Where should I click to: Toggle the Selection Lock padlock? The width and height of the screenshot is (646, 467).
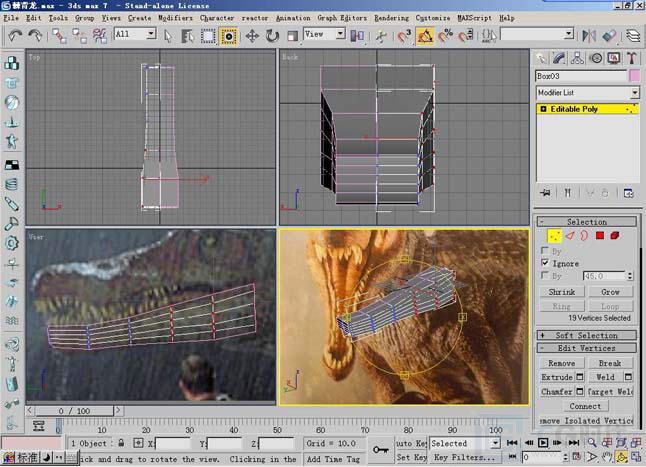[x=121, y=443]
